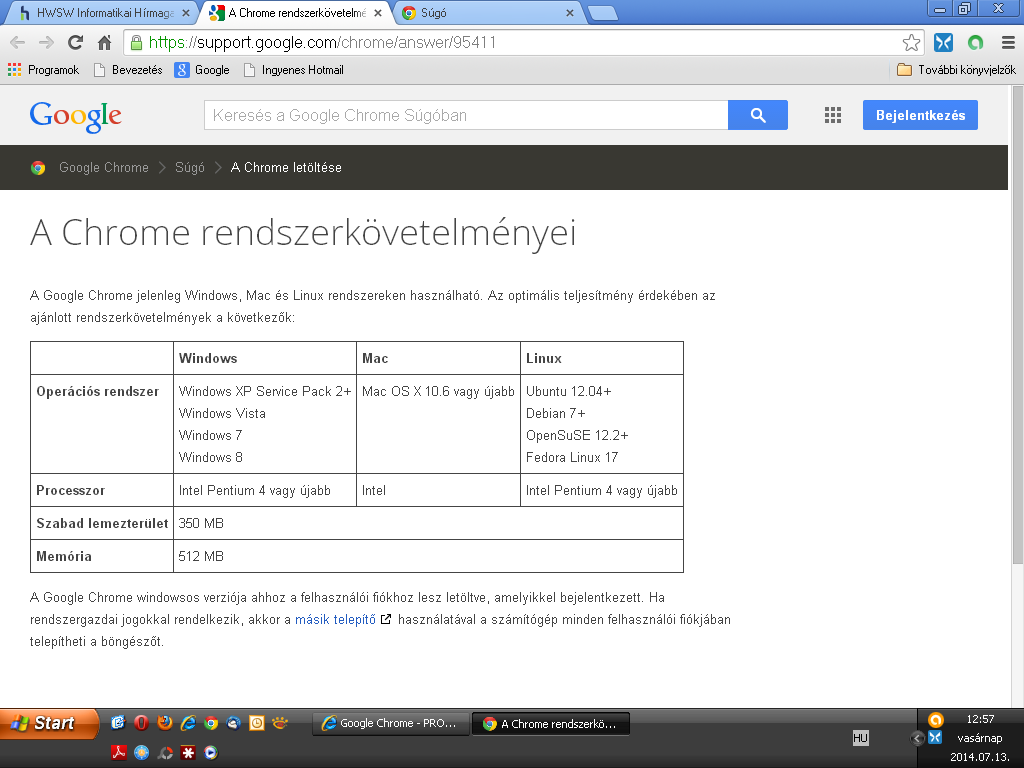Screen dimensions: 1024x768
Task: Open the blue play button quick launch icon
Action: click(x=210, y=752)
